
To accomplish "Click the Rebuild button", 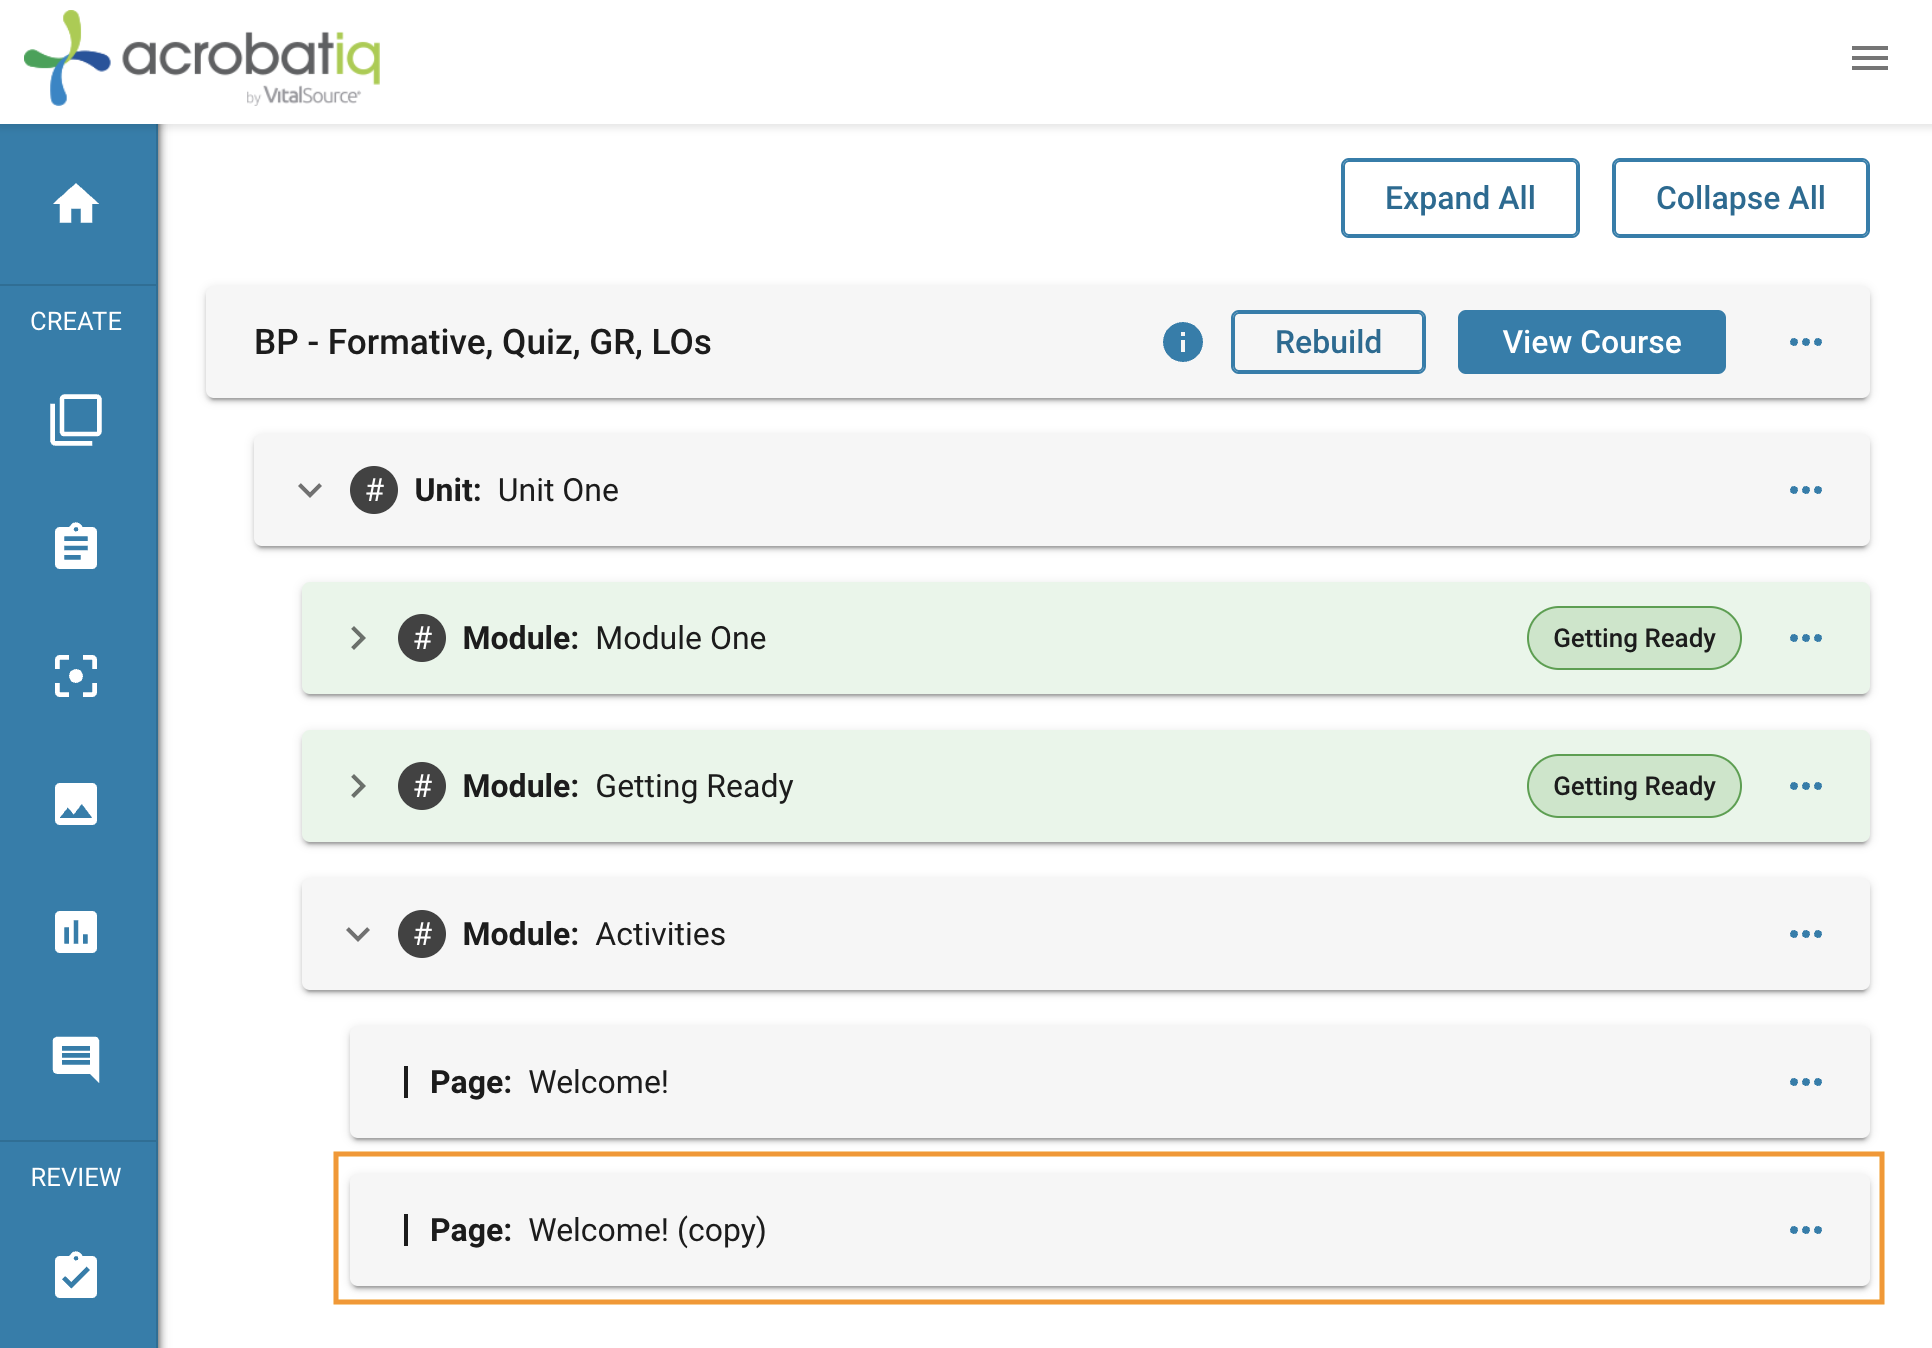I will coord(1328,342).
